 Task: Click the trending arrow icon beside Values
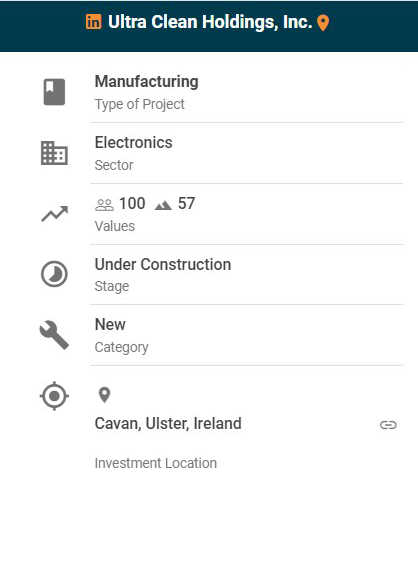(55, 214)
